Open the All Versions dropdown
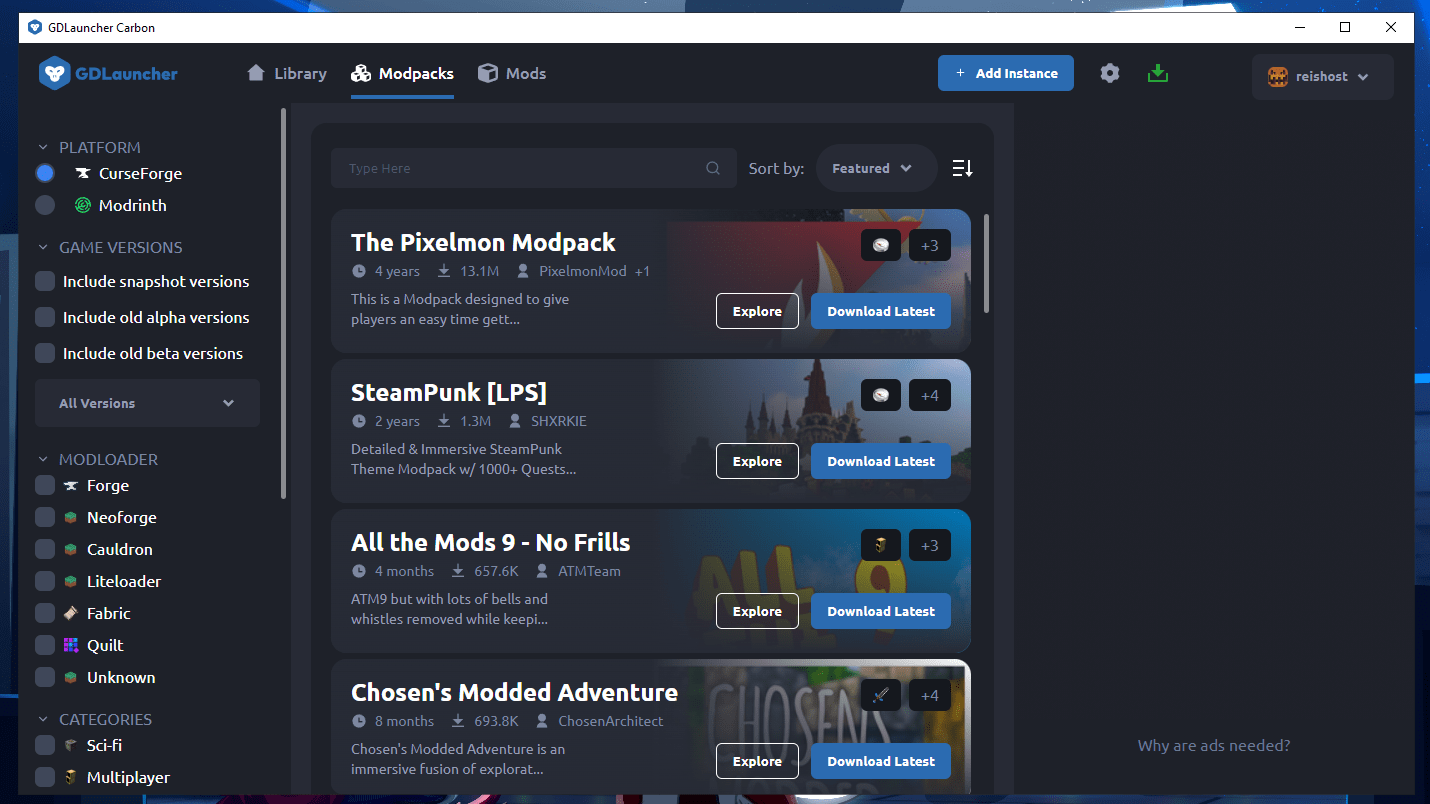 [147, 403]
